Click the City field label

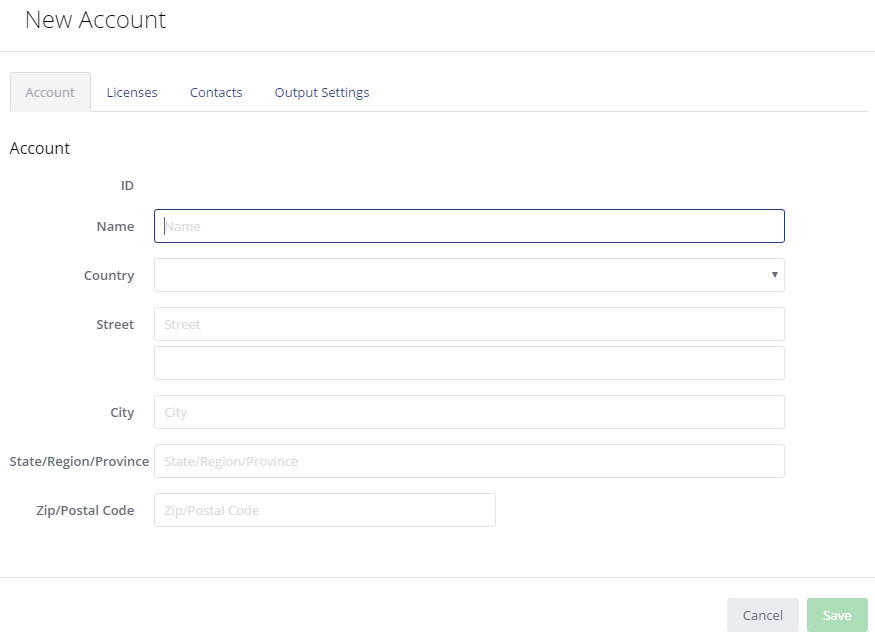pyautogui.click(x=122, y=412)
